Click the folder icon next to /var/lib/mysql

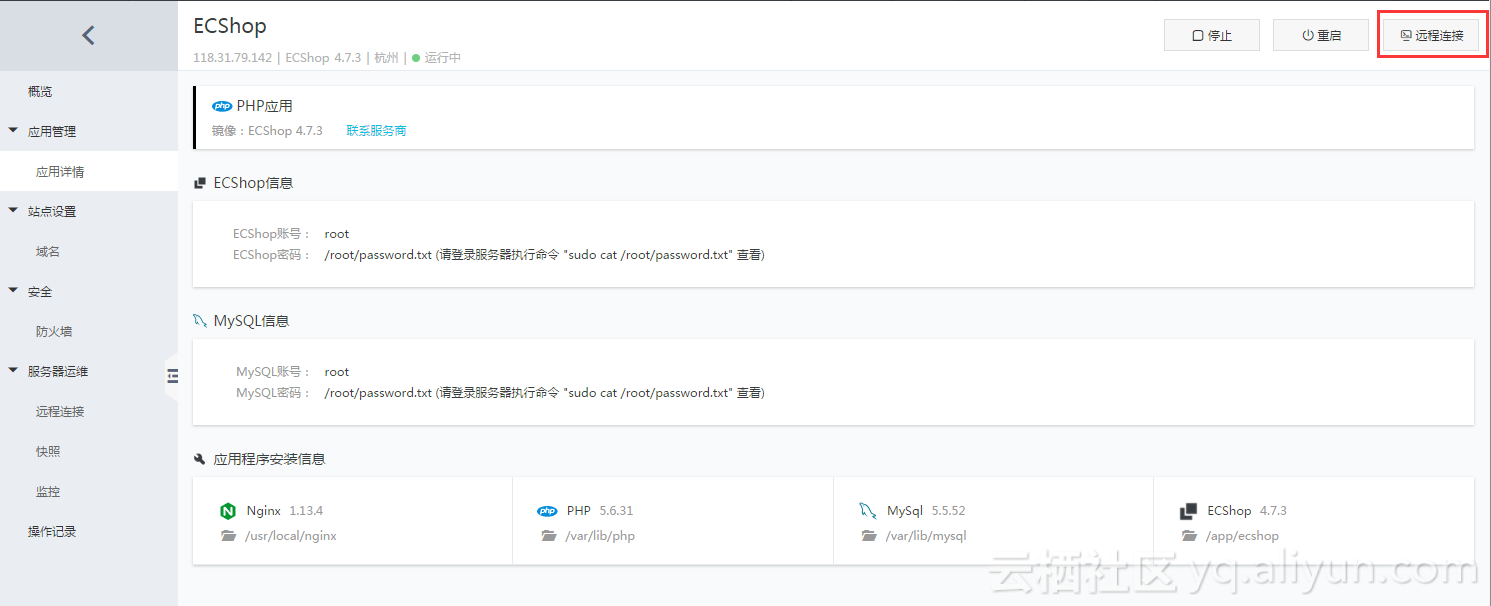click(x=868, y=536)
